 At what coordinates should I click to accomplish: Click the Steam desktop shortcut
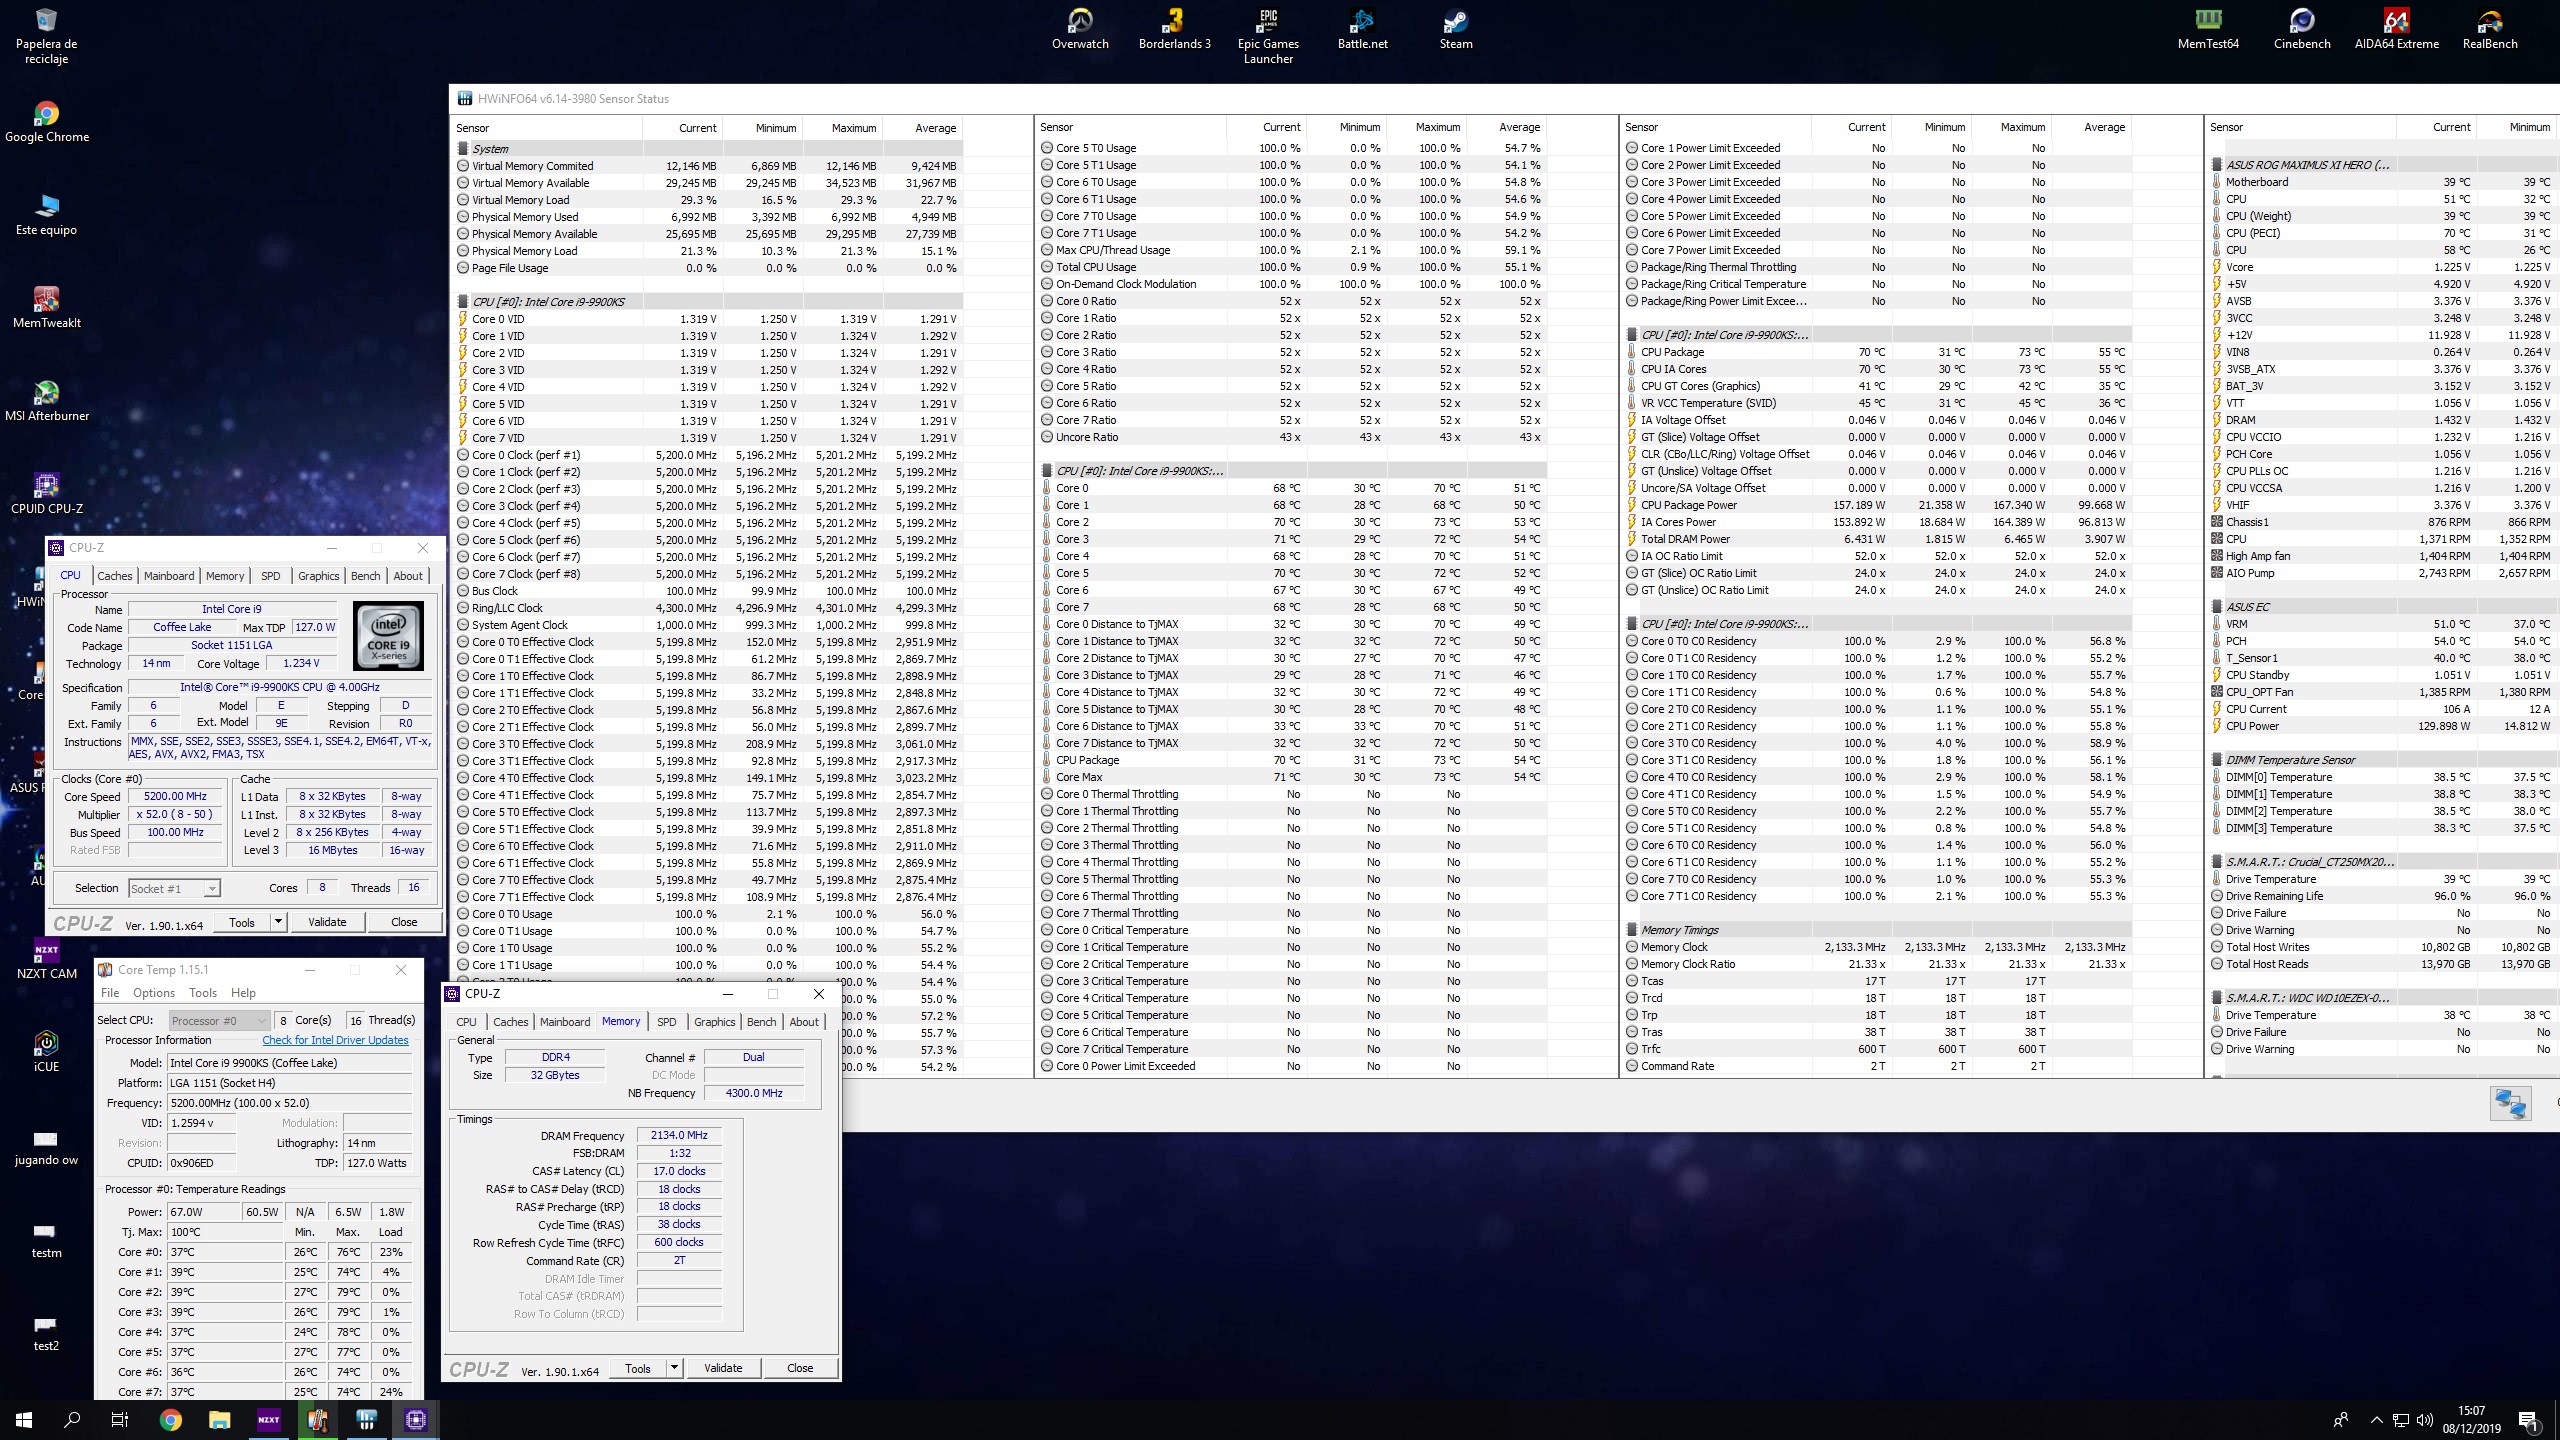[1456, 28]
